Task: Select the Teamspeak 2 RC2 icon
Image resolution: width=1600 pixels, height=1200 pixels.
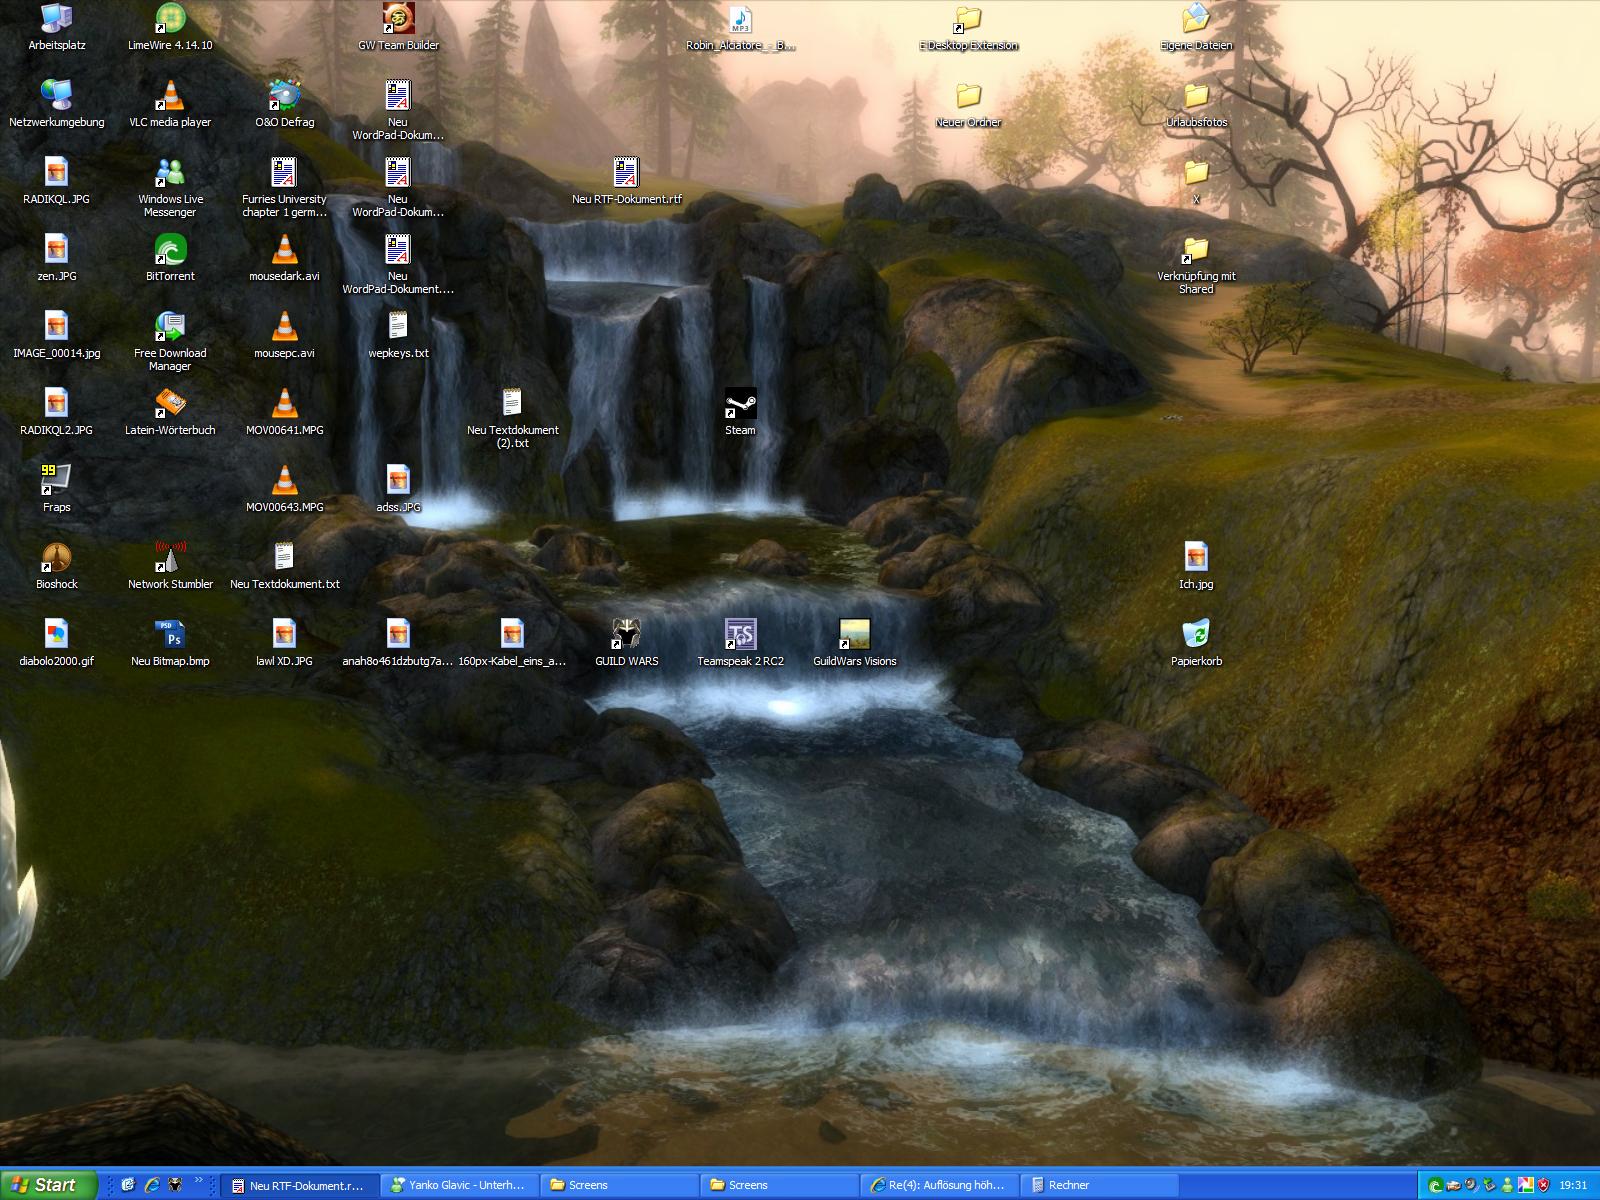Action: tap(740, 635)
